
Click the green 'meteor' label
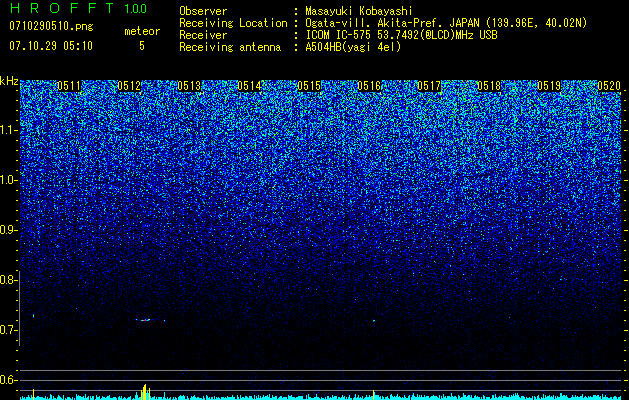pos(142,31)
